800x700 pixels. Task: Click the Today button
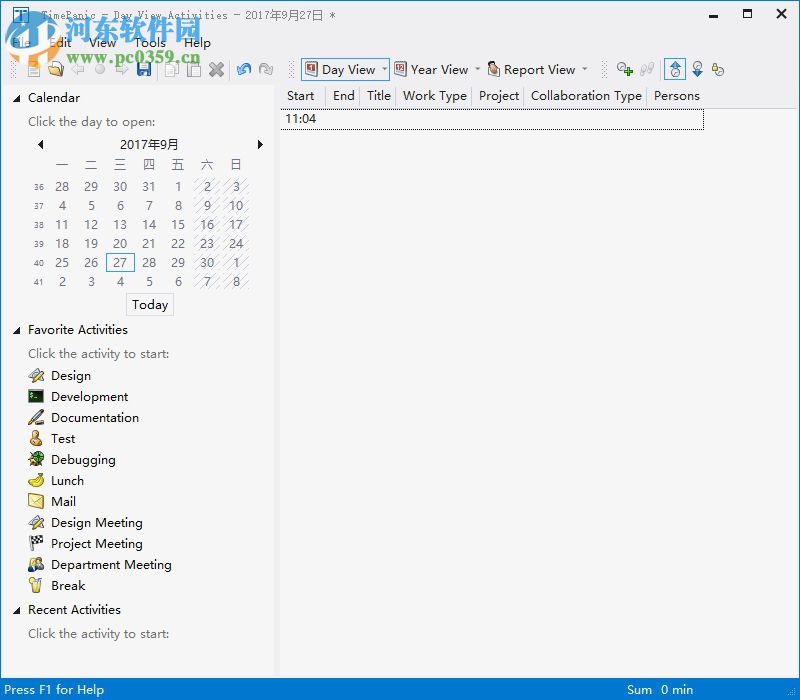[149, 304]
